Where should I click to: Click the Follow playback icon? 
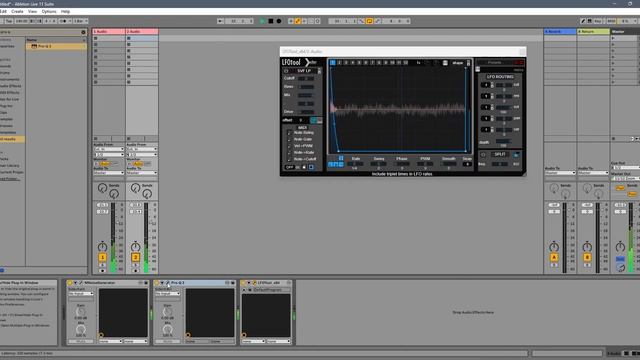[x=221, y=21]
